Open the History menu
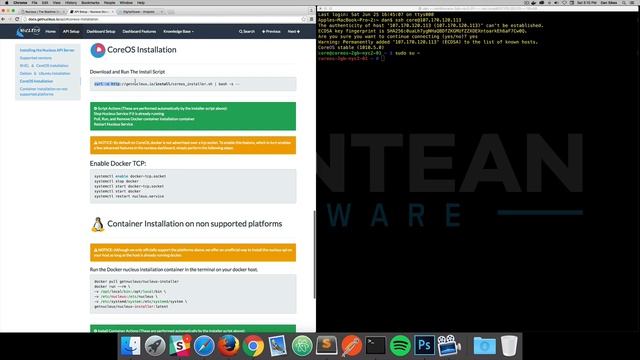The image size is (640, 360). [x=71, y=2]
